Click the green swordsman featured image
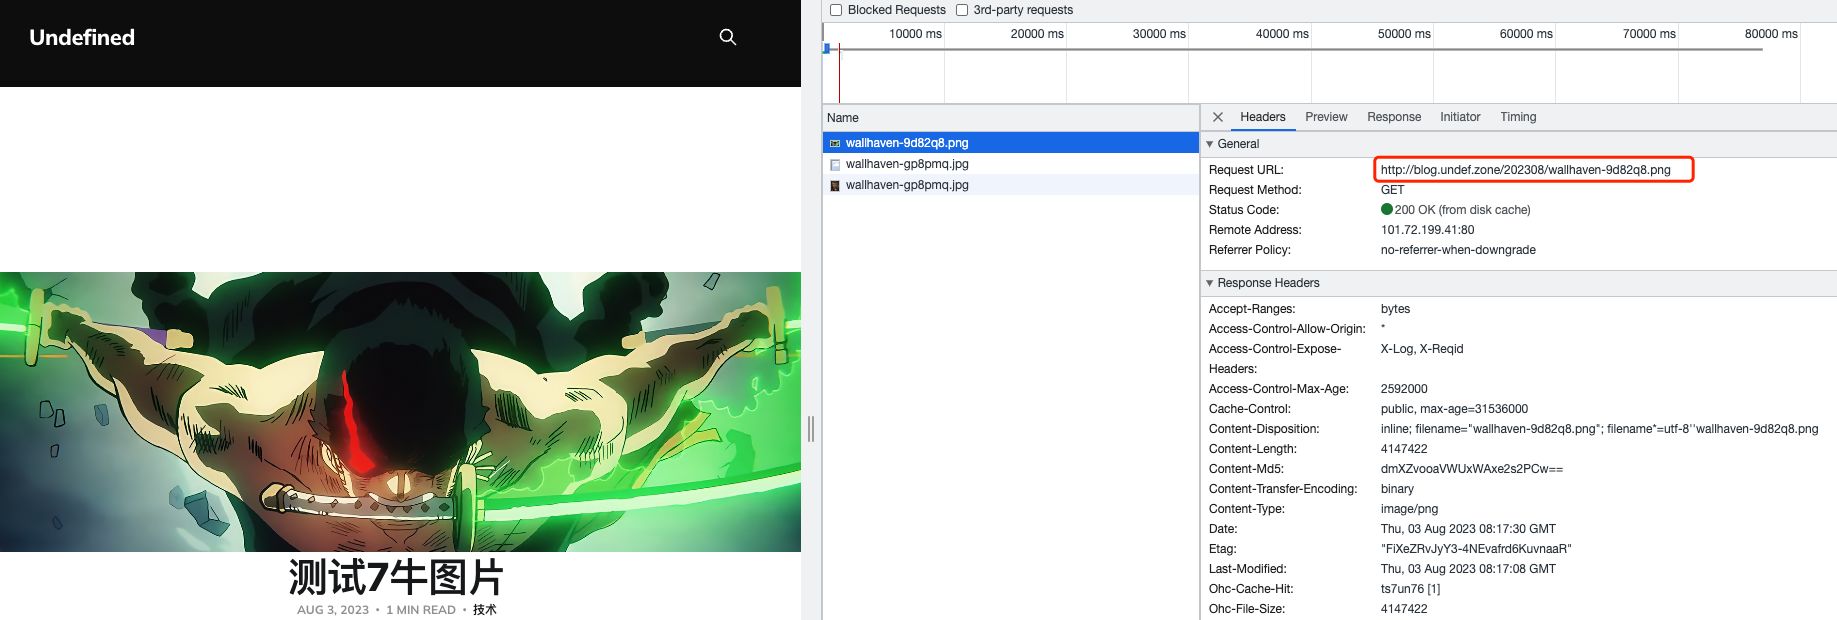This screenshot has height=620, width=1837. (400, 411)
